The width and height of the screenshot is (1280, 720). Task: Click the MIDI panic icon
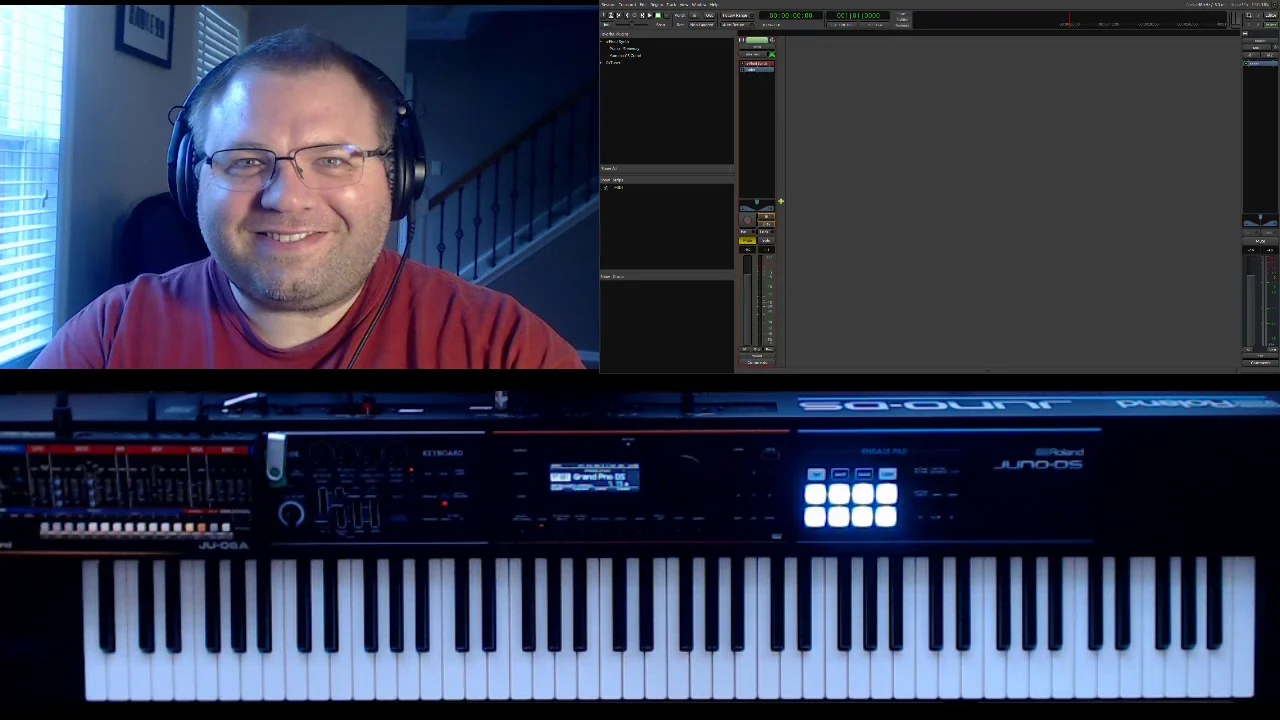tap(603, 15)
